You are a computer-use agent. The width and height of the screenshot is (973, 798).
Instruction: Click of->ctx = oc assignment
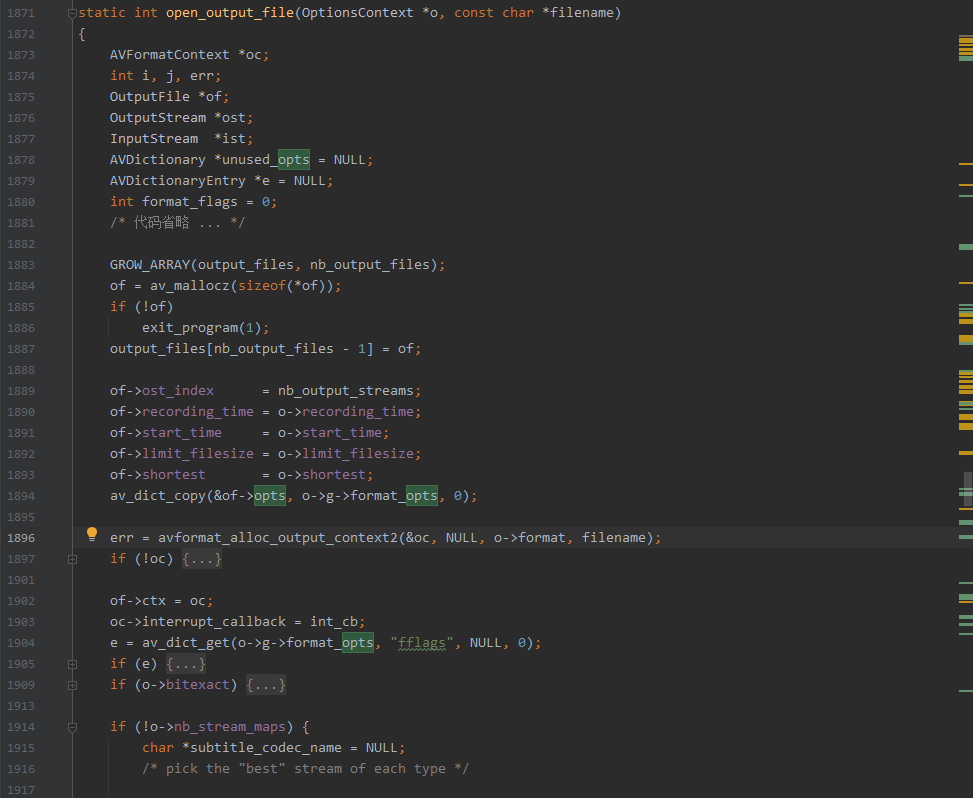pyautogui.click(x=161, y=601)
